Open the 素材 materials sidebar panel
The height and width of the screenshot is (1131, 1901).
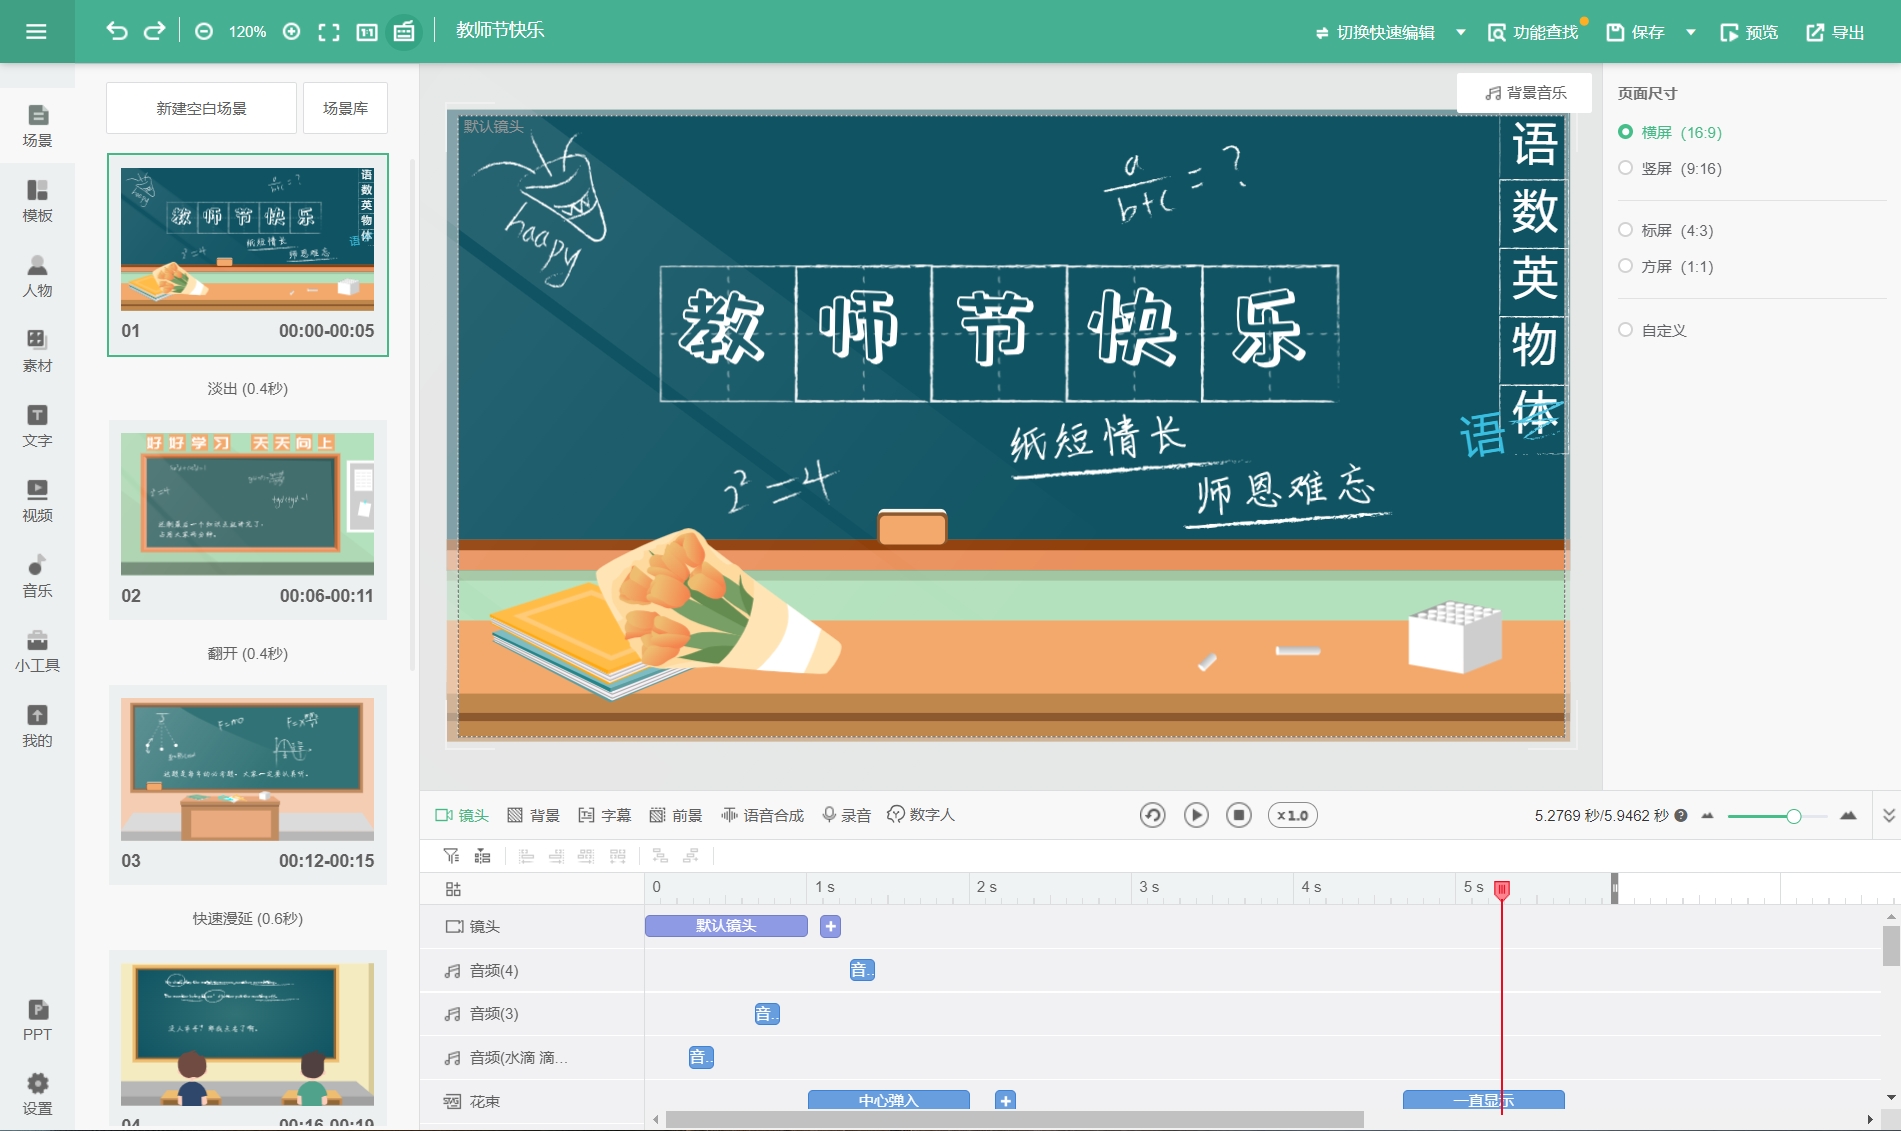point(37,351)
